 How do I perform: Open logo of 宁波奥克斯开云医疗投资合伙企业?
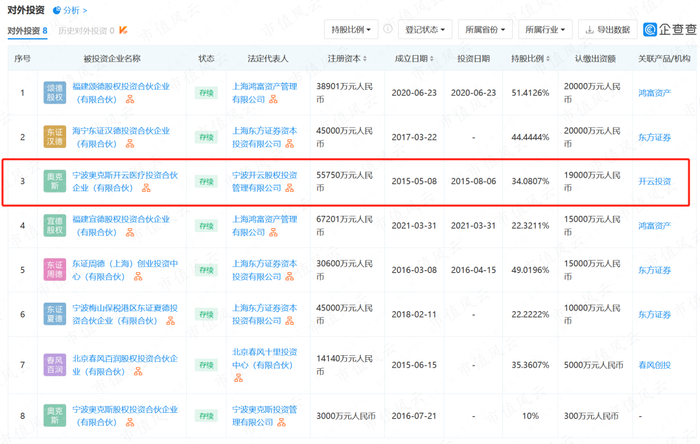pyautogui.click(x=55, y=181)
